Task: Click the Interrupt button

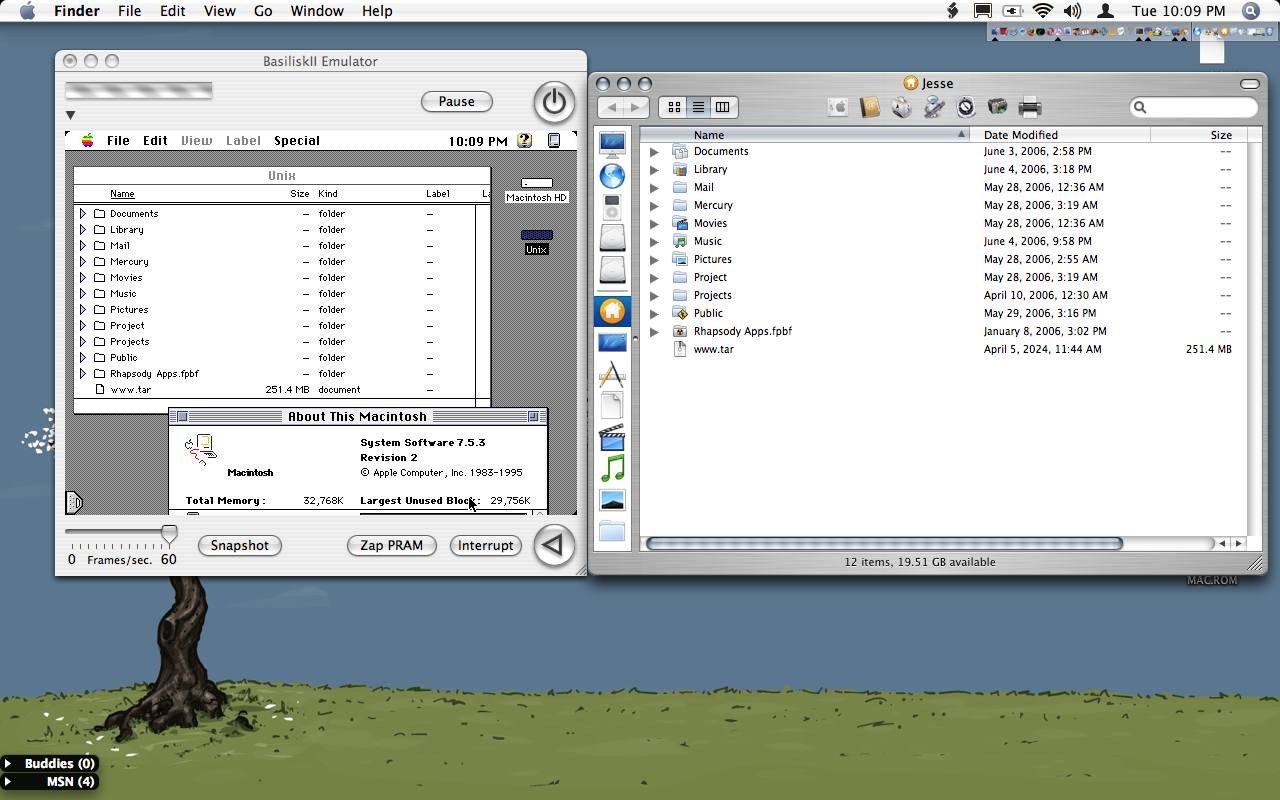Action: pyautogui.click(x=485, y=546)
